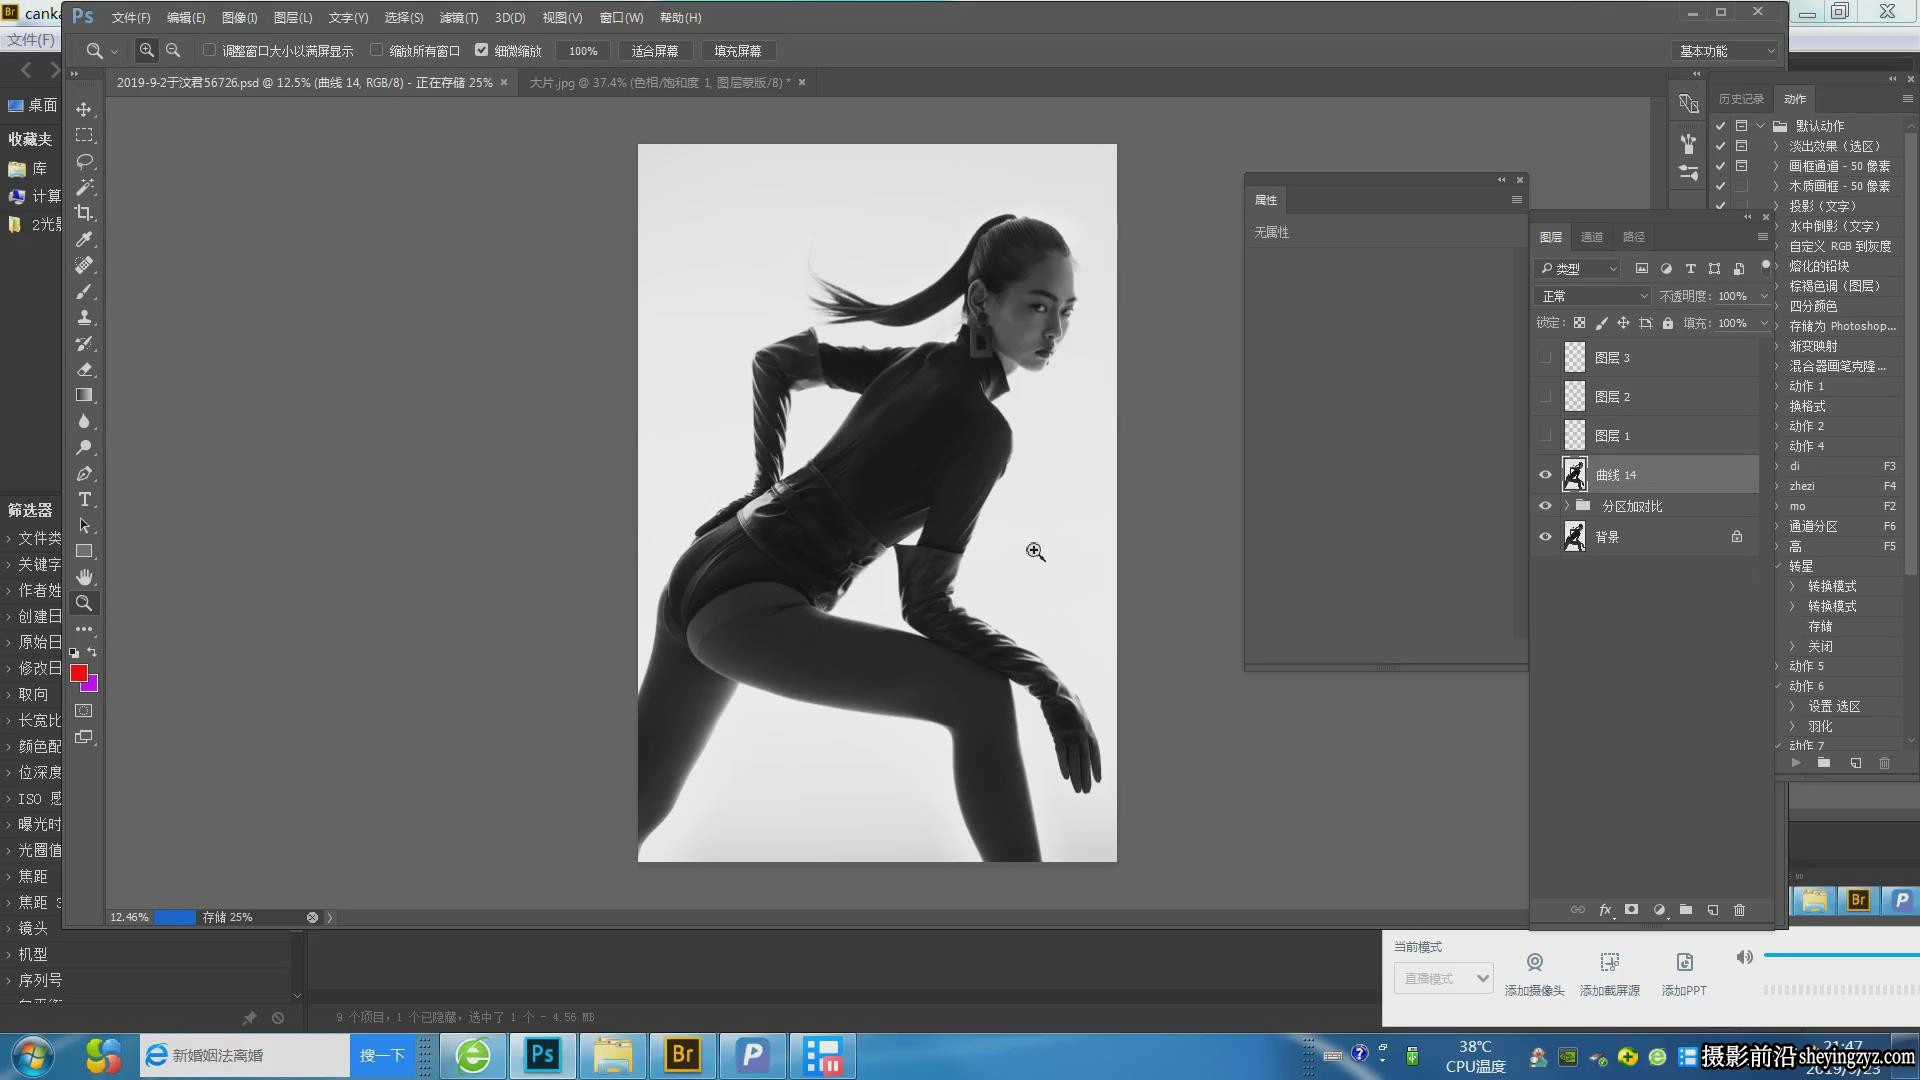This screenshot has height=1080, width=1920.
Task: Click the zoom-in magnifier in options bar
Action: pos(147,50)
